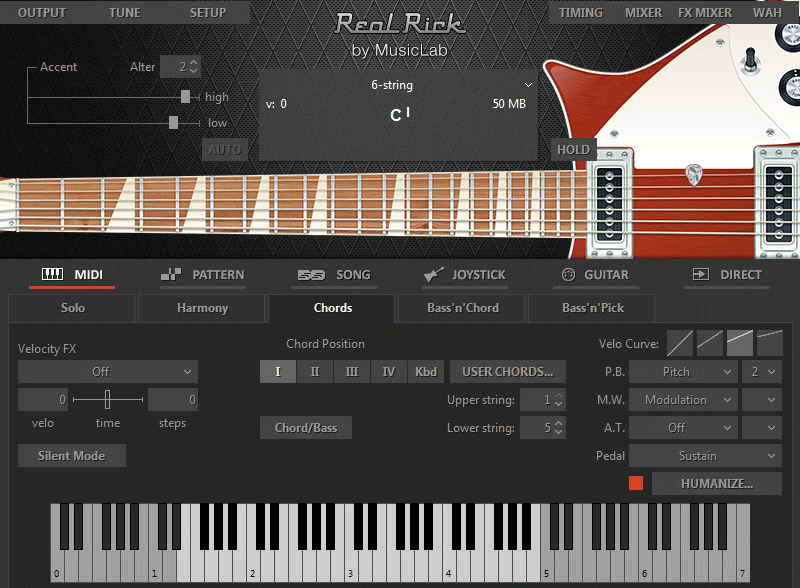
Task: Open the Chords sub-tab
Action: (332, 308)
